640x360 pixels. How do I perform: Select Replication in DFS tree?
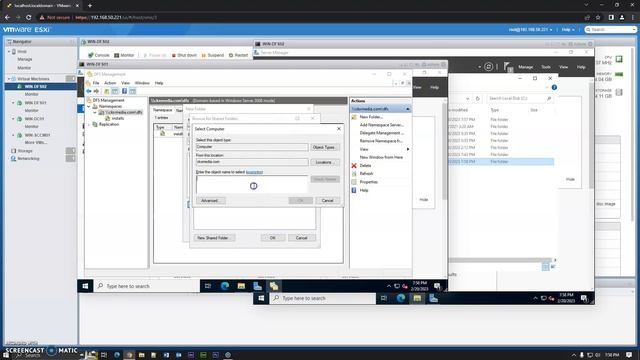click(x=109, y=124)
